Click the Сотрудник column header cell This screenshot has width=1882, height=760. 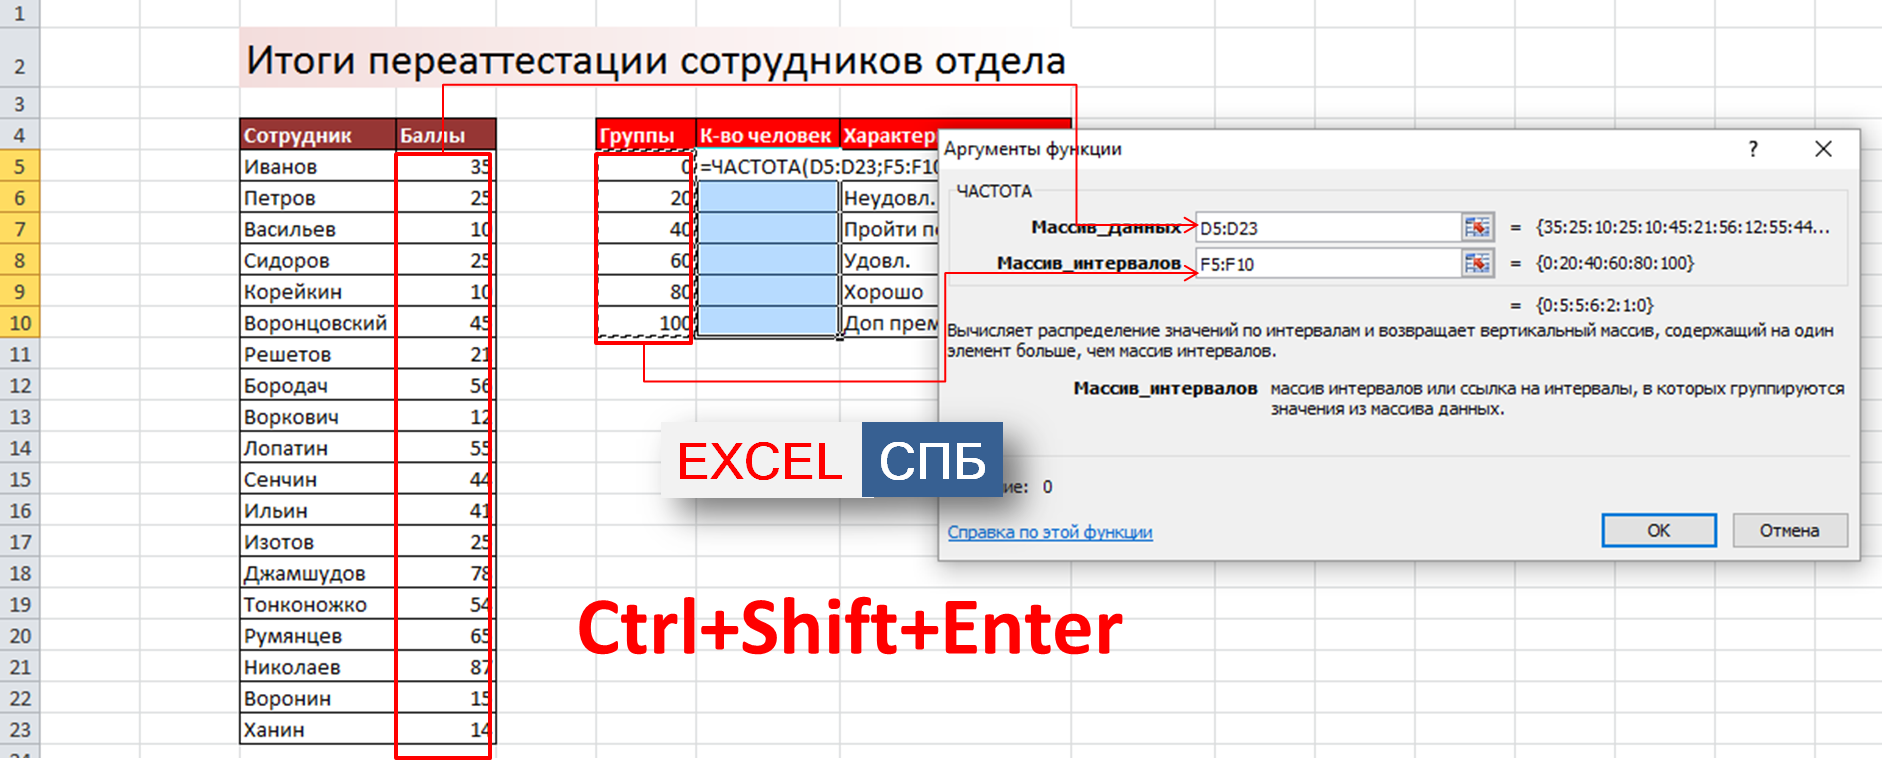tap(317, 135)
